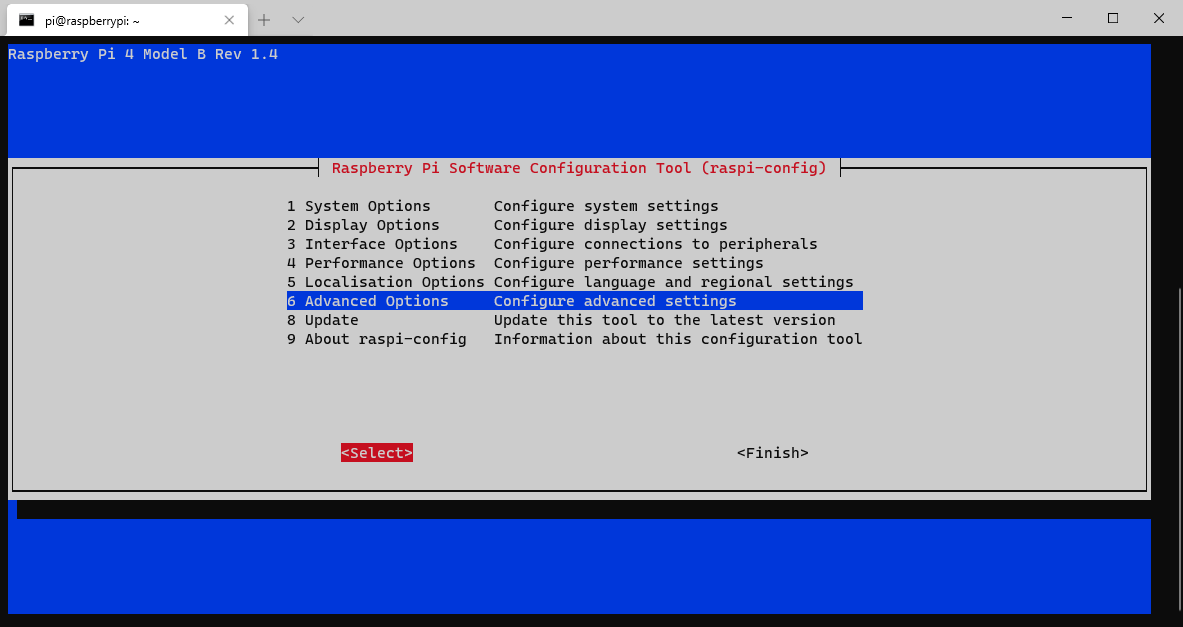Open a new terminal tab with plus icon
The image size is (1183, 627).
(x=263, y=20)
